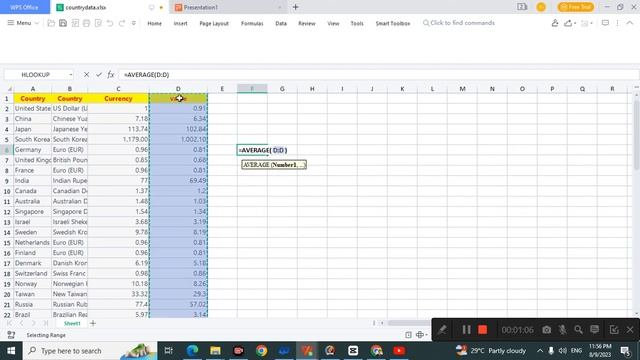The width and height of the screenshot is (640, 360).
Task: Select cell A4 containing Japan
Action: tap(33, 129)
